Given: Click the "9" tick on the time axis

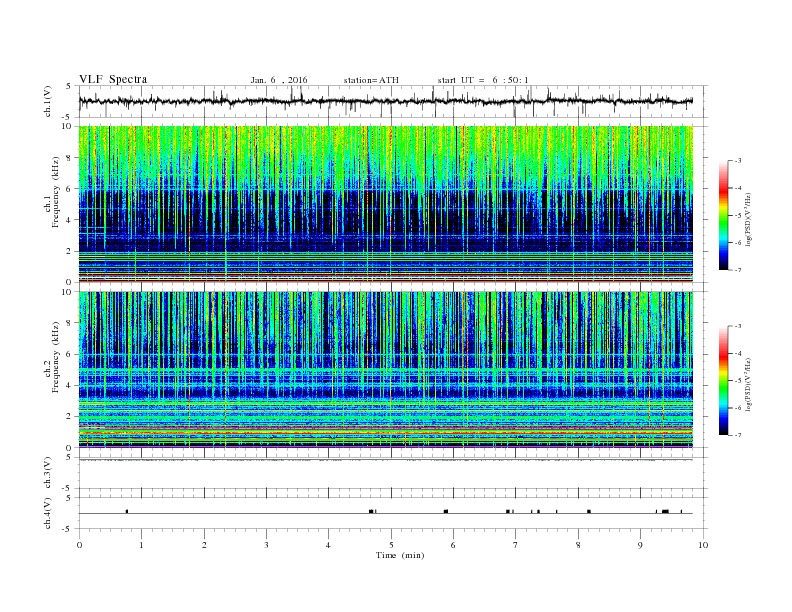Looking at the screenshot, I should [x=640, y=545].
